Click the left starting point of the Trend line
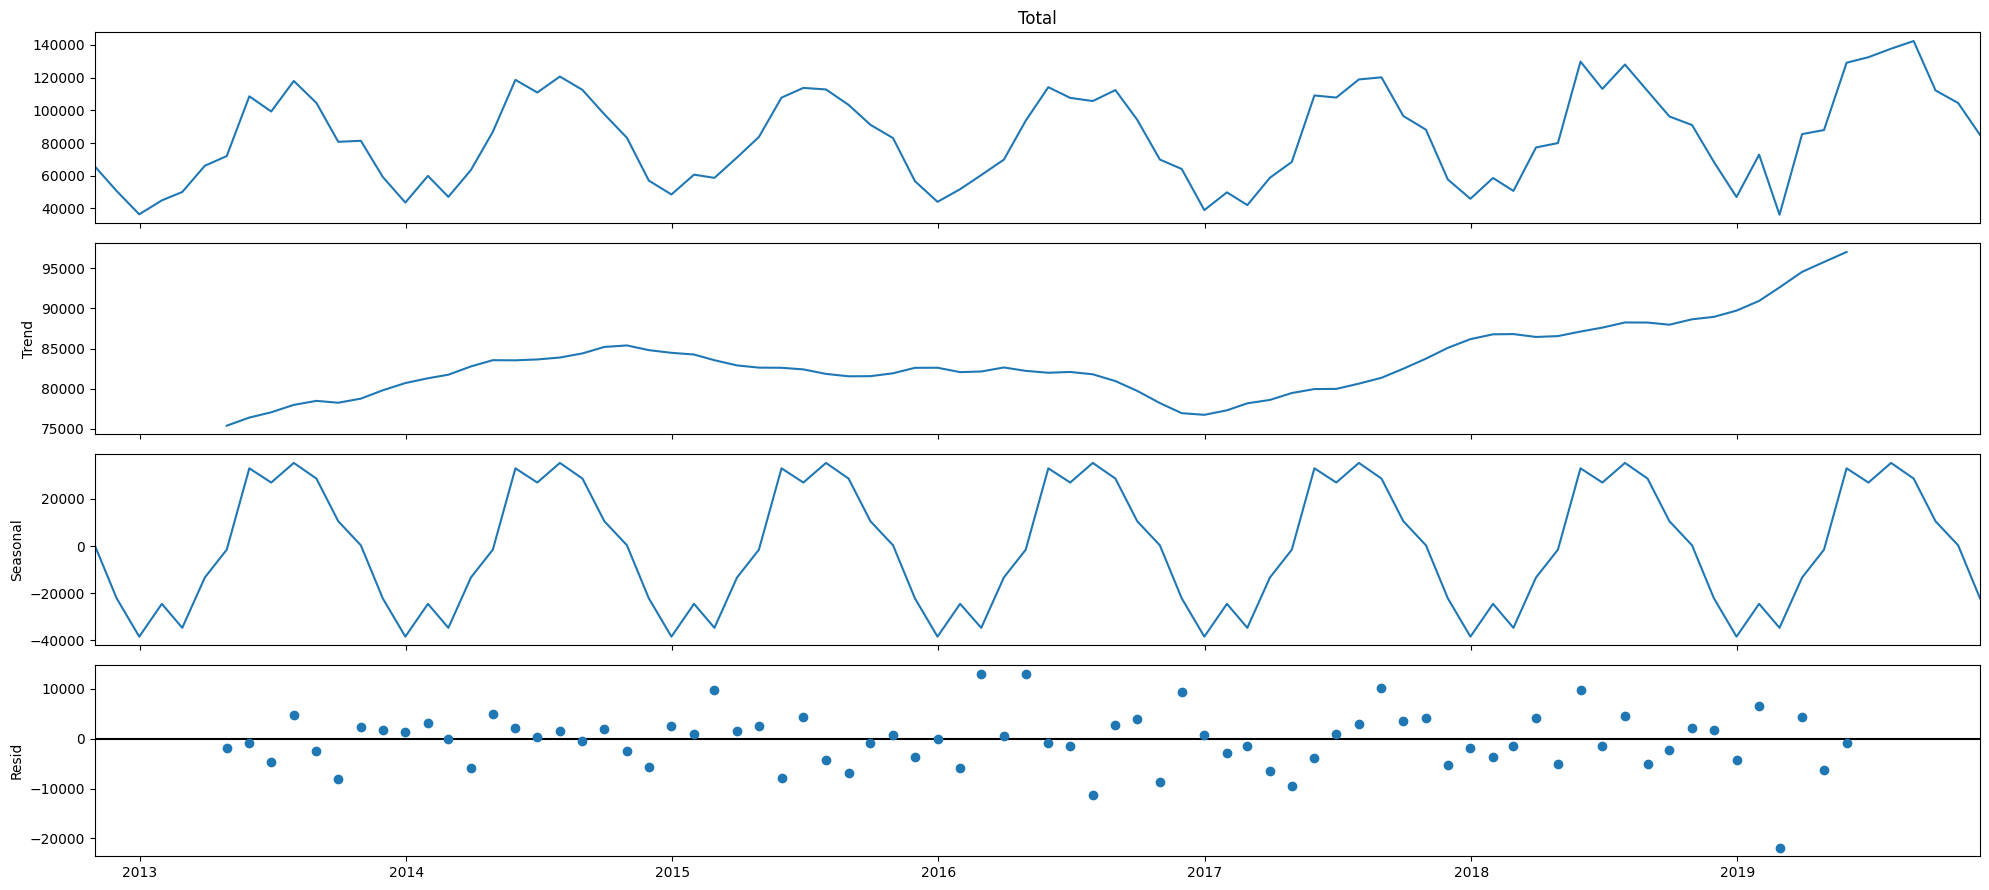This screenshot has width=1989, height=890. (227, 426)
